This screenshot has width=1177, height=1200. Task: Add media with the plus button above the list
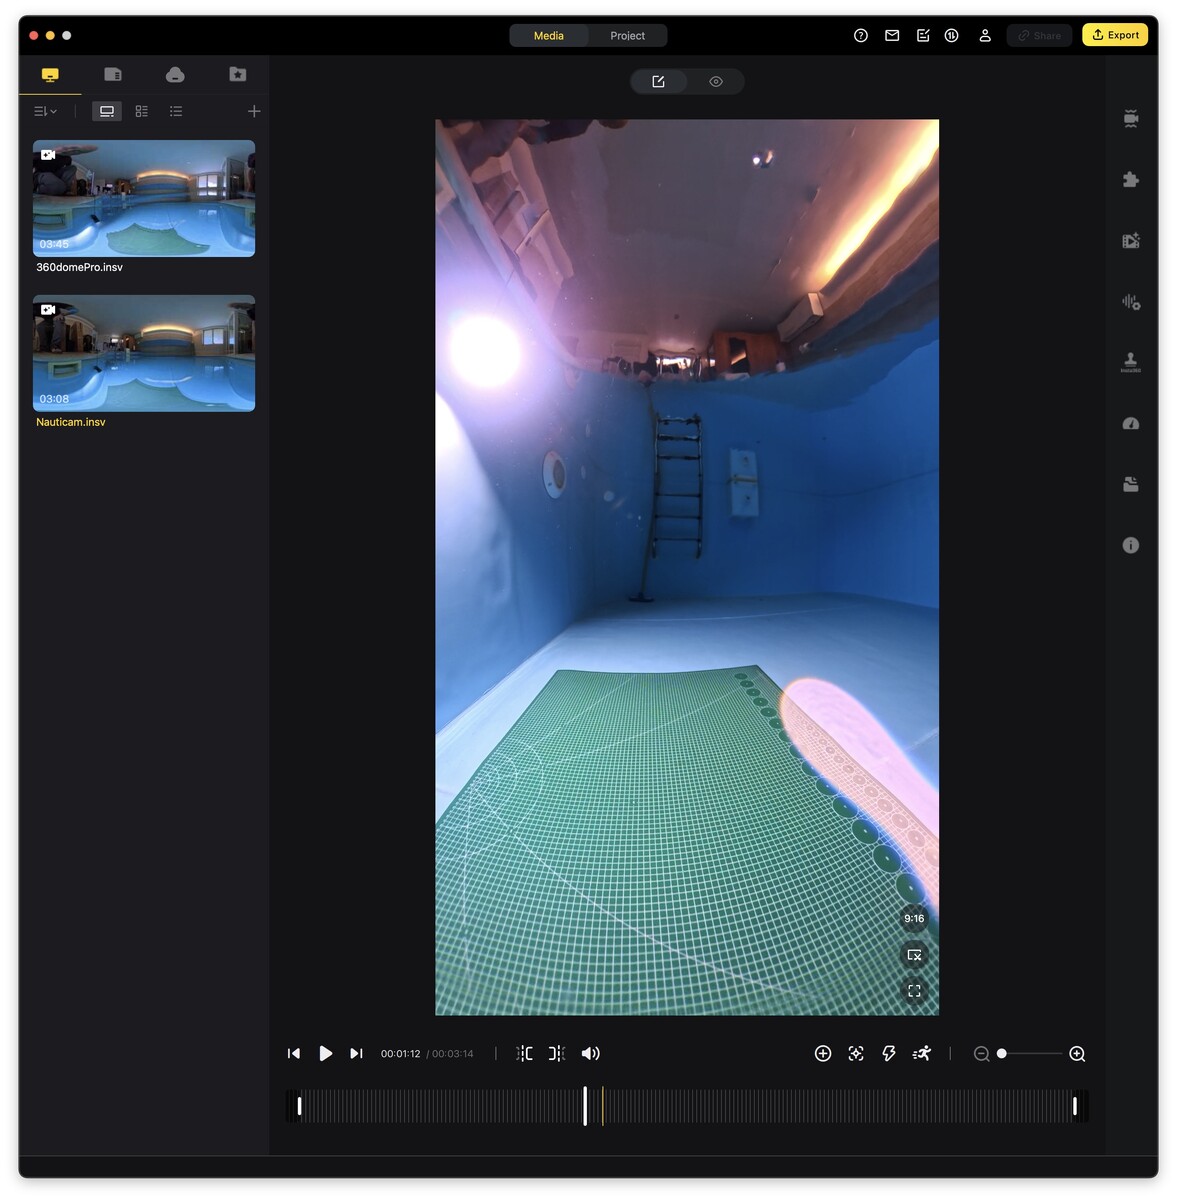pyautogui.click(x=254, y=111)
